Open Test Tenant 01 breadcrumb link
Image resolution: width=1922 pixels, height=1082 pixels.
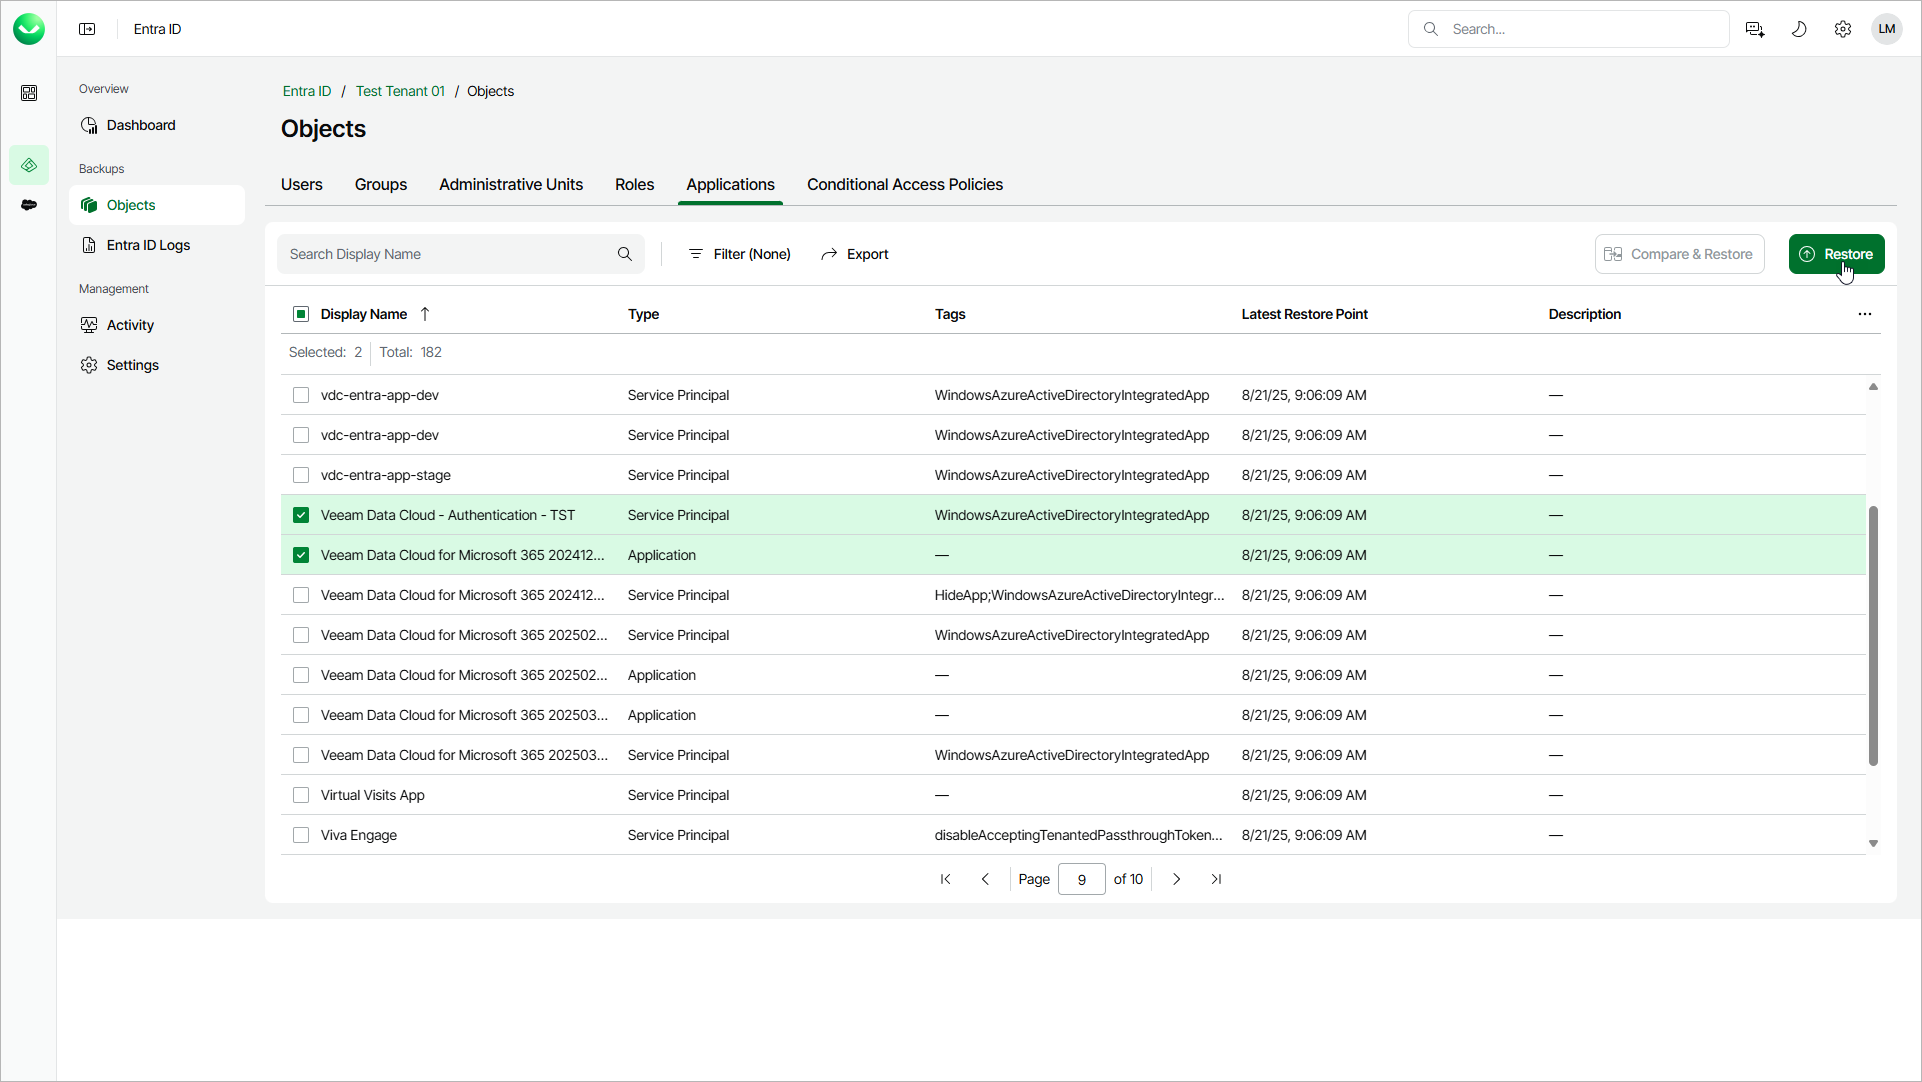point(400,91)
